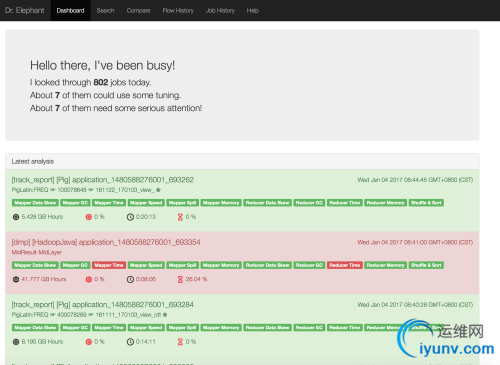Click wasted resources icon in 693354 job row
This screenshot has width=500, height=365.
pyautogui.click(x=89, y=279)
